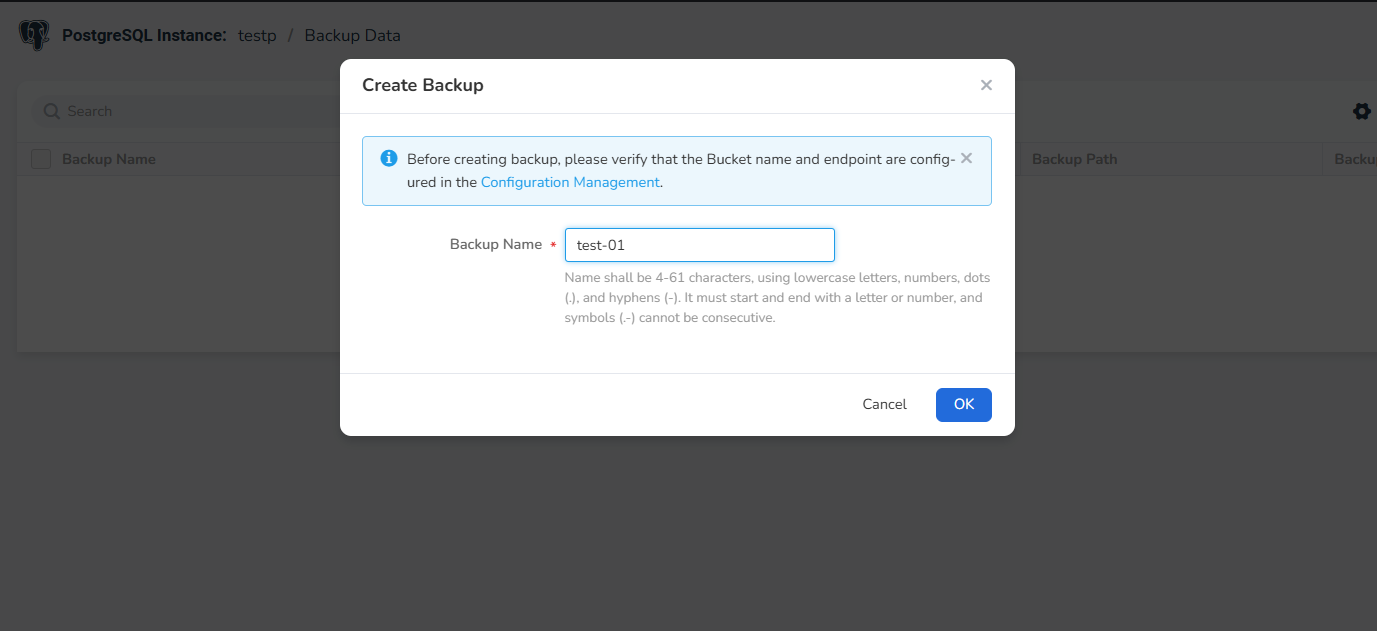Click the Backup Data breadcrumb
This screenshot has height=631, width=1377.
point(352,35)
